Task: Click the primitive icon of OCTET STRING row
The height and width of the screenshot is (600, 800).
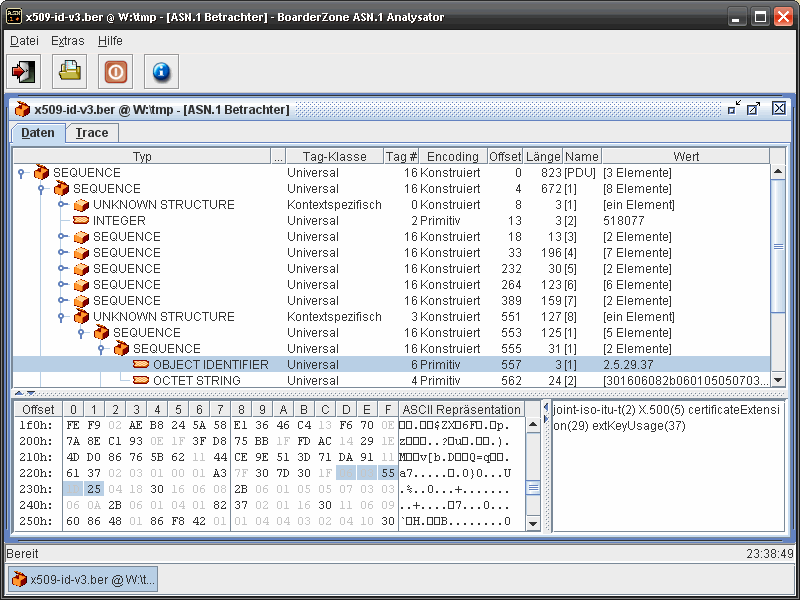Action: click(x=141, y=380)
